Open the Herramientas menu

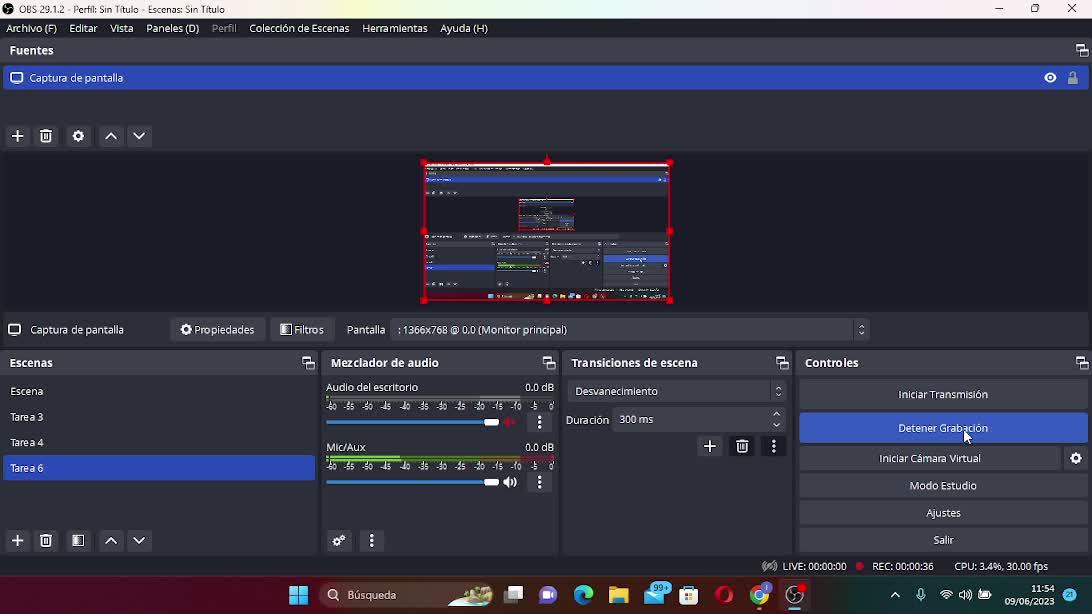point(394,28)
